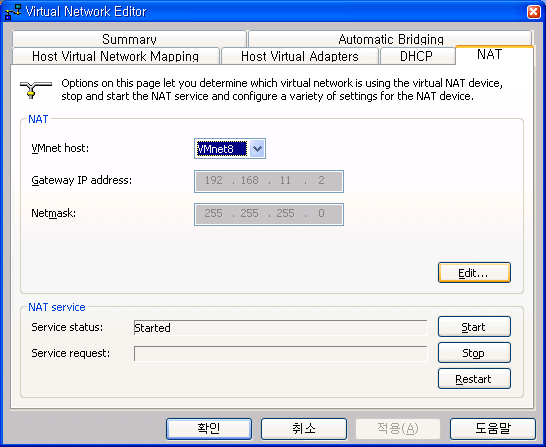Click the Netmask address field

tap(269, 214)
